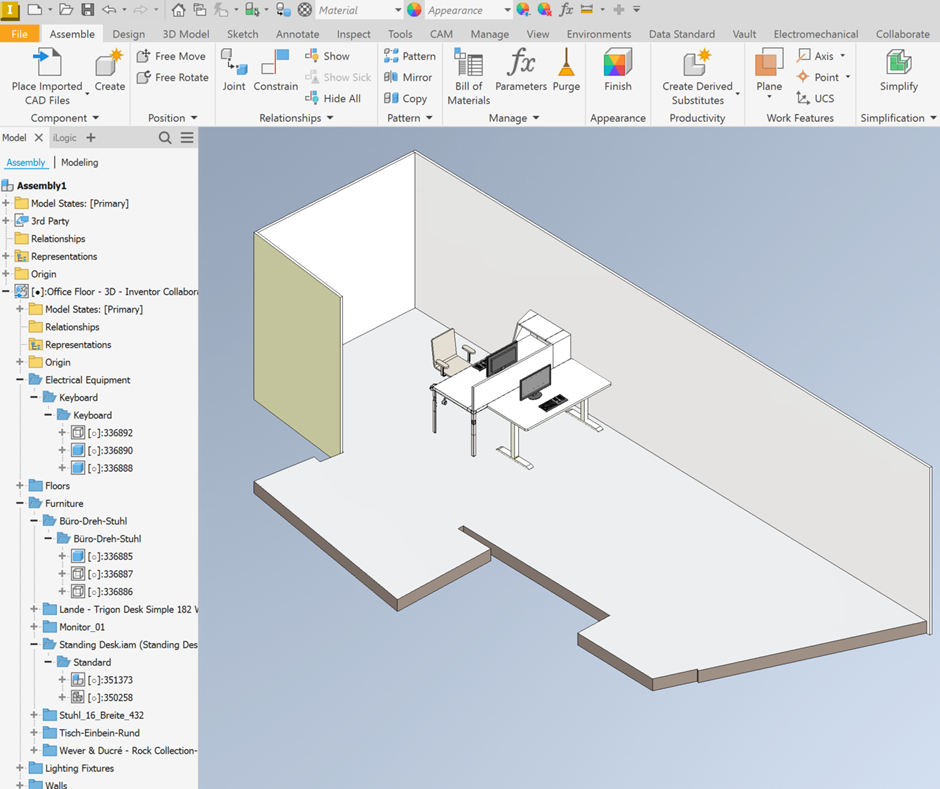Select component 336892 under Keyboard
Screen dimensions: 940x789
pos(109,433)
